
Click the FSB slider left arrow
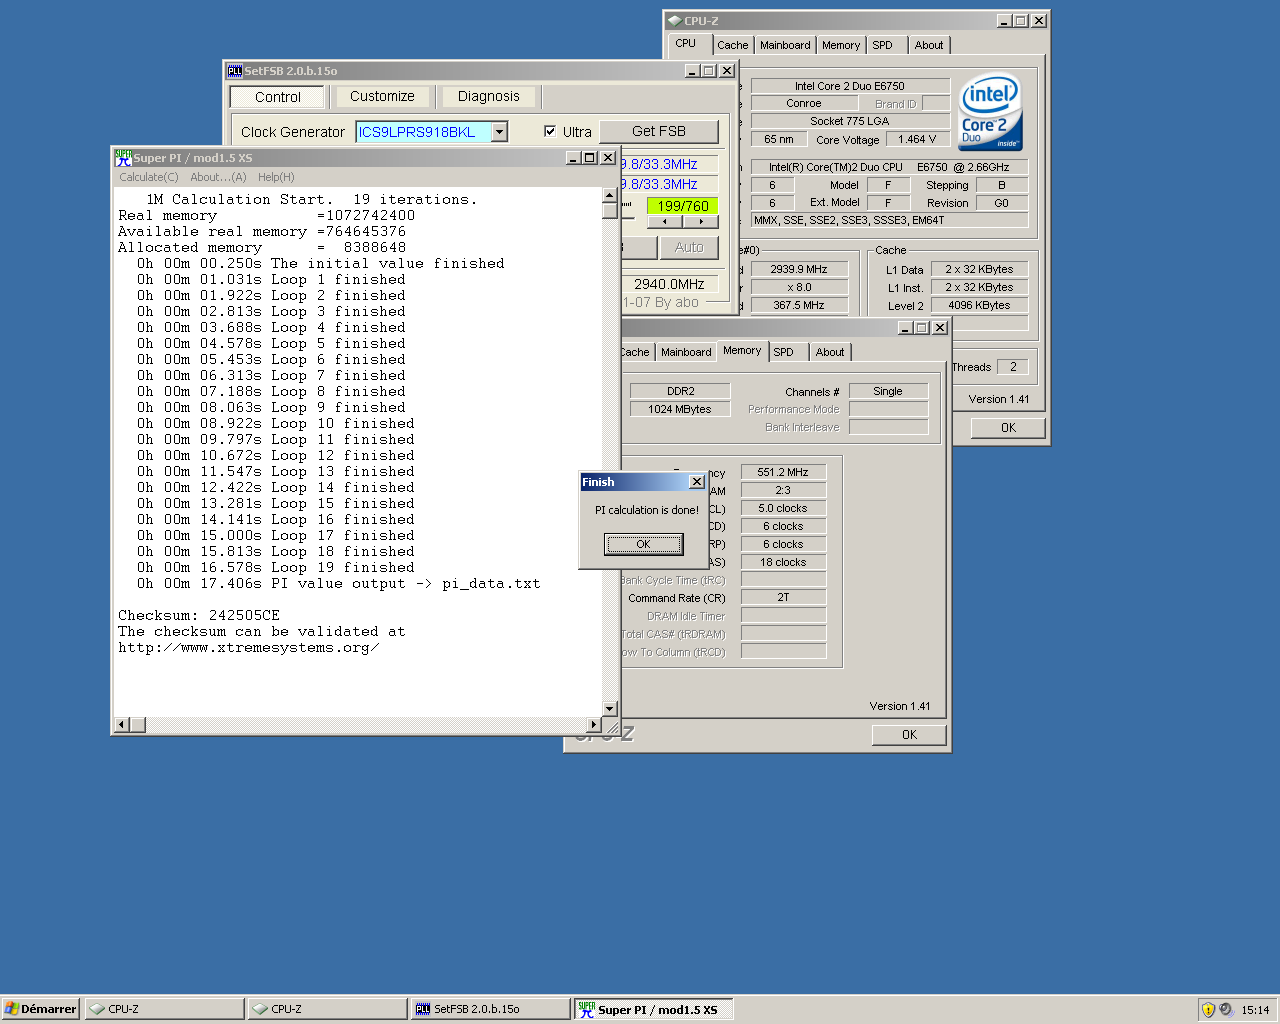[665, 222]
